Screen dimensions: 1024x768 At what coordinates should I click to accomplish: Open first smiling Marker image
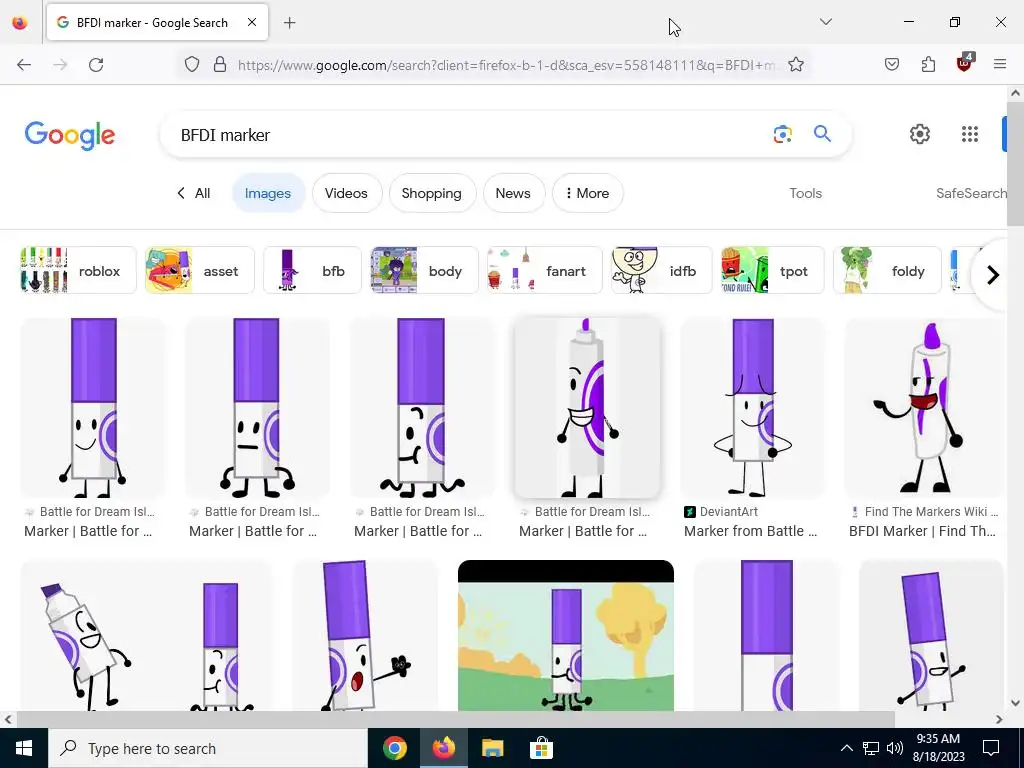click(x=93, y=408)
